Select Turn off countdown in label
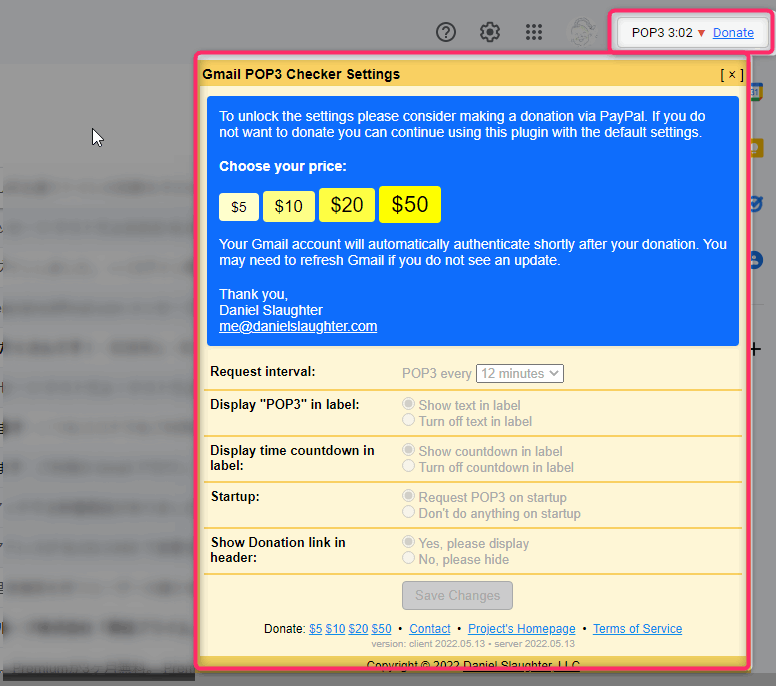Screen dimensions: 776x686 [408, 466]
